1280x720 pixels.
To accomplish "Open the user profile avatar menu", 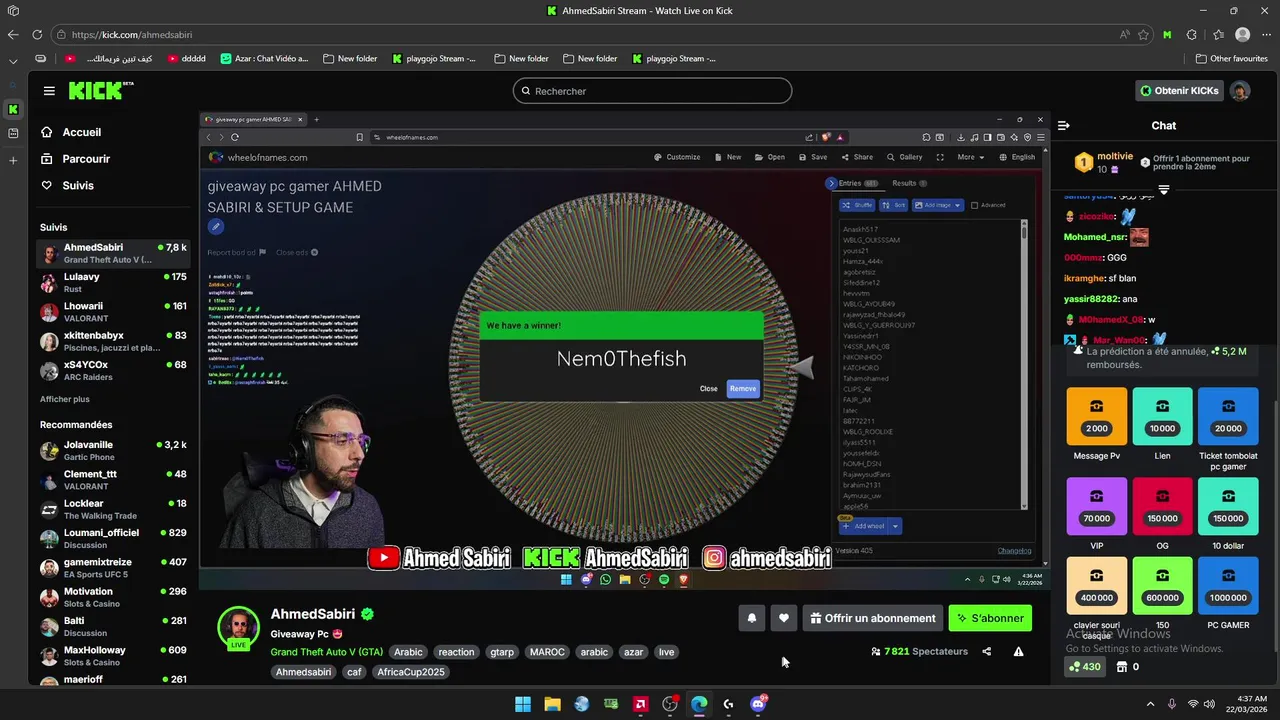I will pos(1240,91).
